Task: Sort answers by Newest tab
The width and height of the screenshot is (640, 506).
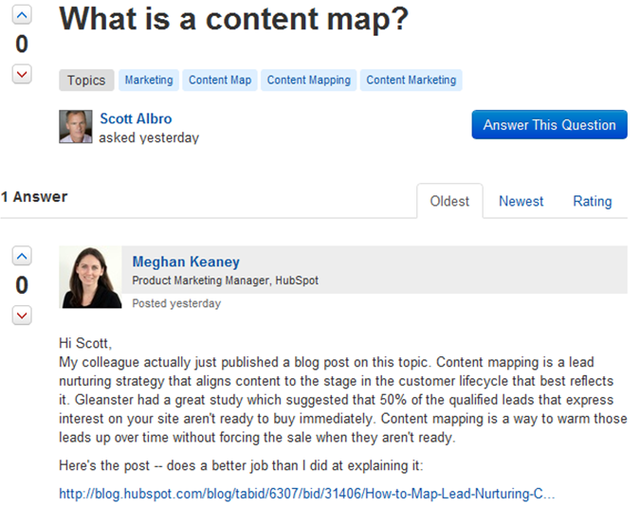Action: tap(521, 201)
